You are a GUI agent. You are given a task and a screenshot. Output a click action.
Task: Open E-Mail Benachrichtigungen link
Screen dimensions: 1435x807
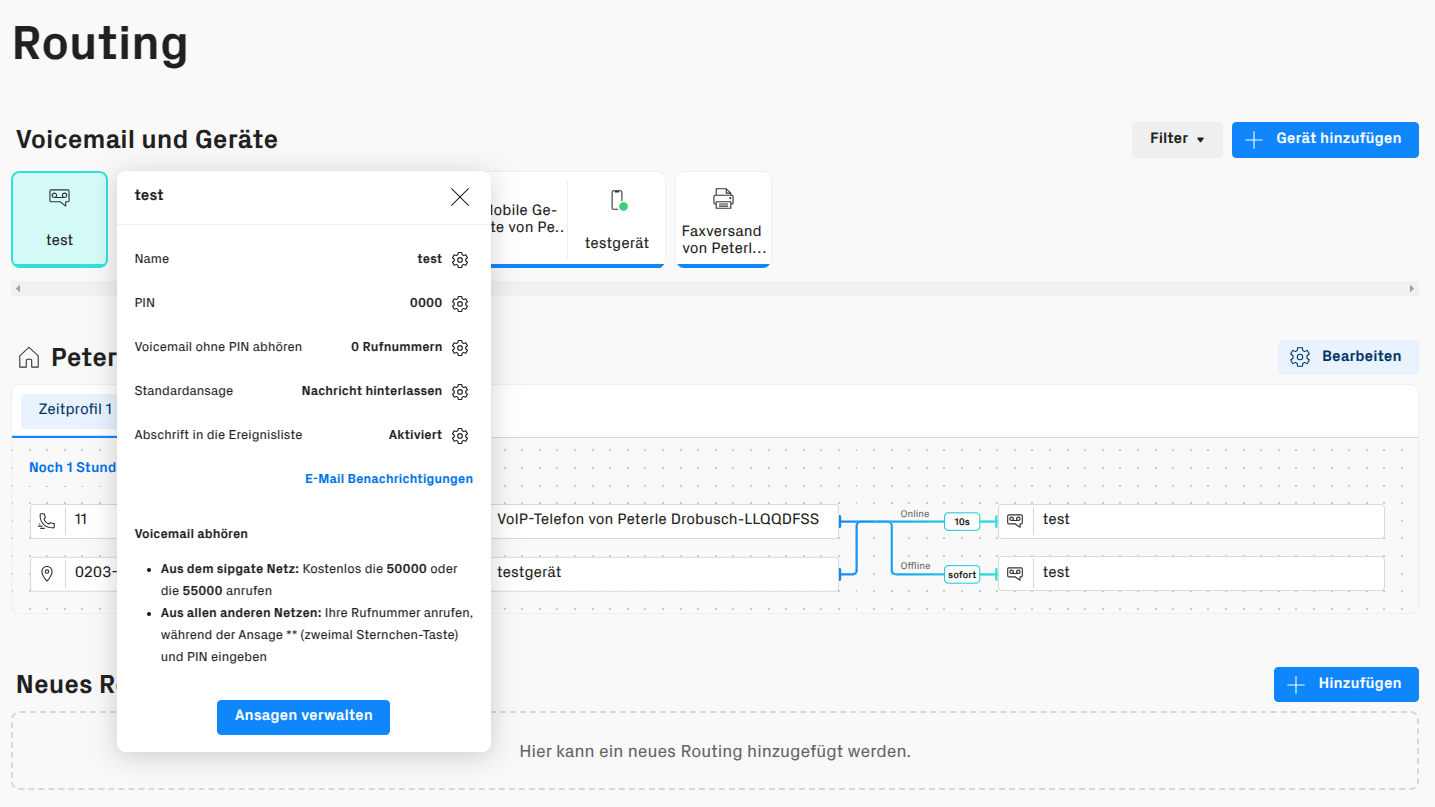[389, 479]
